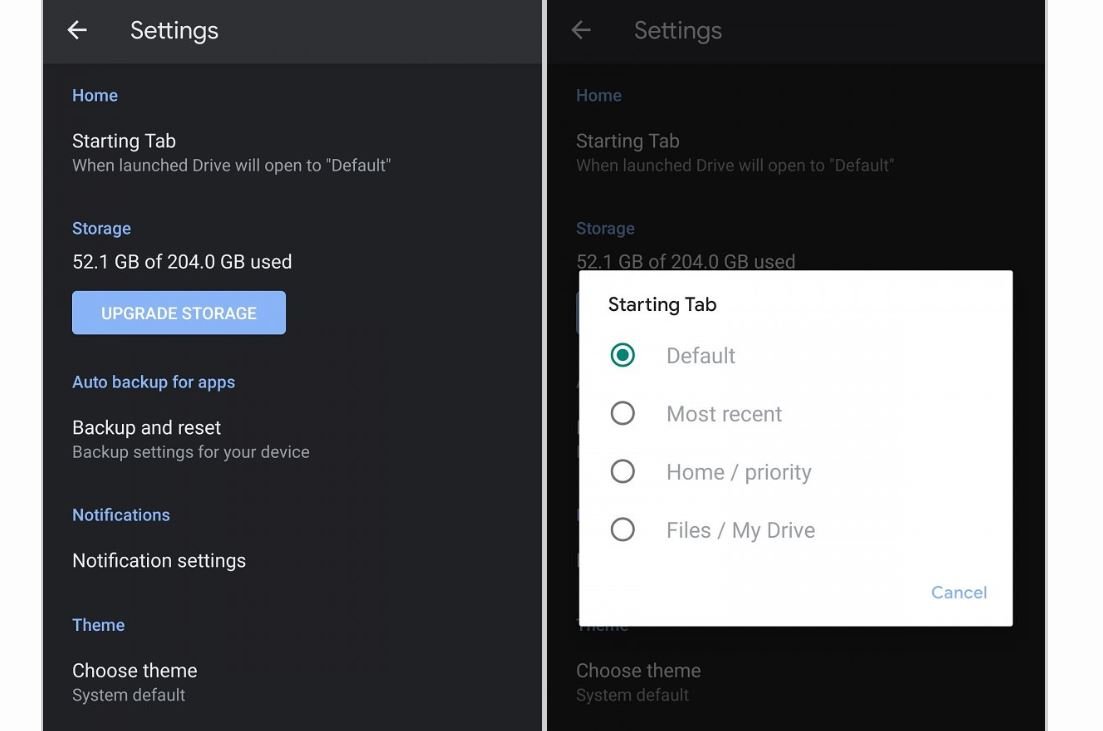The height and width of the screenshot is (731, 1103).
Task: Tap the back arrow in the left Settings screen
Action: [x=77, y=30]
